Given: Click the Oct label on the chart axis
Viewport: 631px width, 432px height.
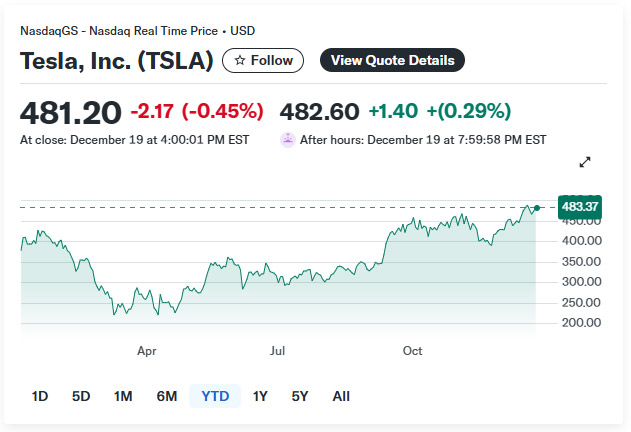Looking at the screenshot, I should pos(412,351).
